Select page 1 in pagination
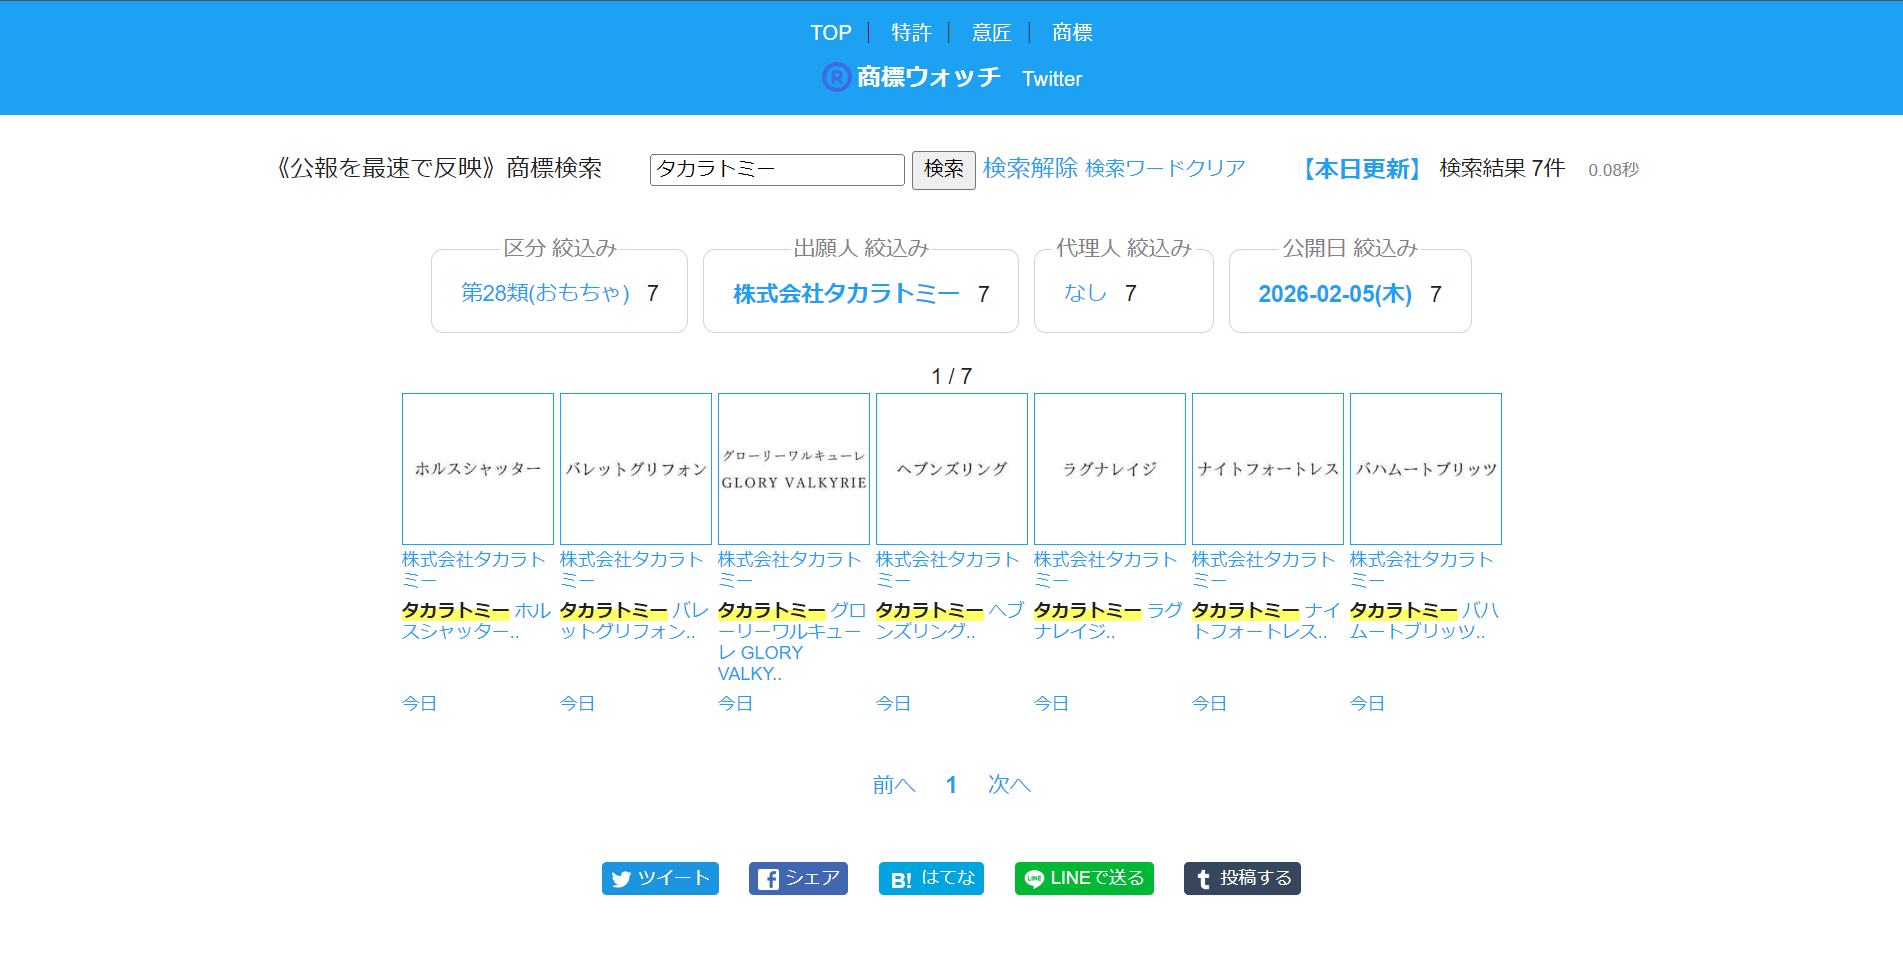This screenshot has height=954, width=1903. coord(952,785)
